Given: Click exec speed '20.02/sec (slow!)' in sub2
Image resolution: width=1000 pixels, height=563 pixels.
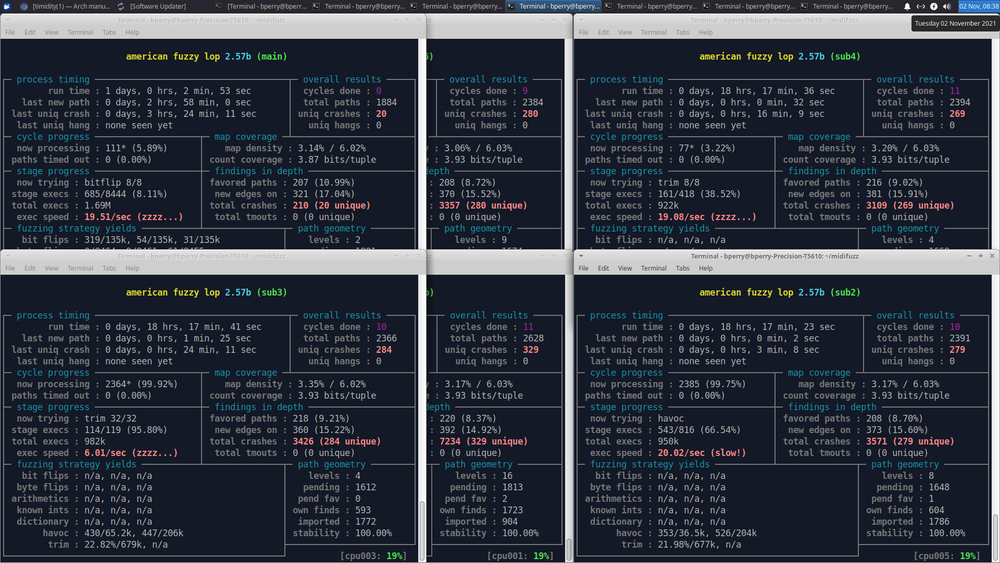Looking at the screenshot, I should point(702,453).
